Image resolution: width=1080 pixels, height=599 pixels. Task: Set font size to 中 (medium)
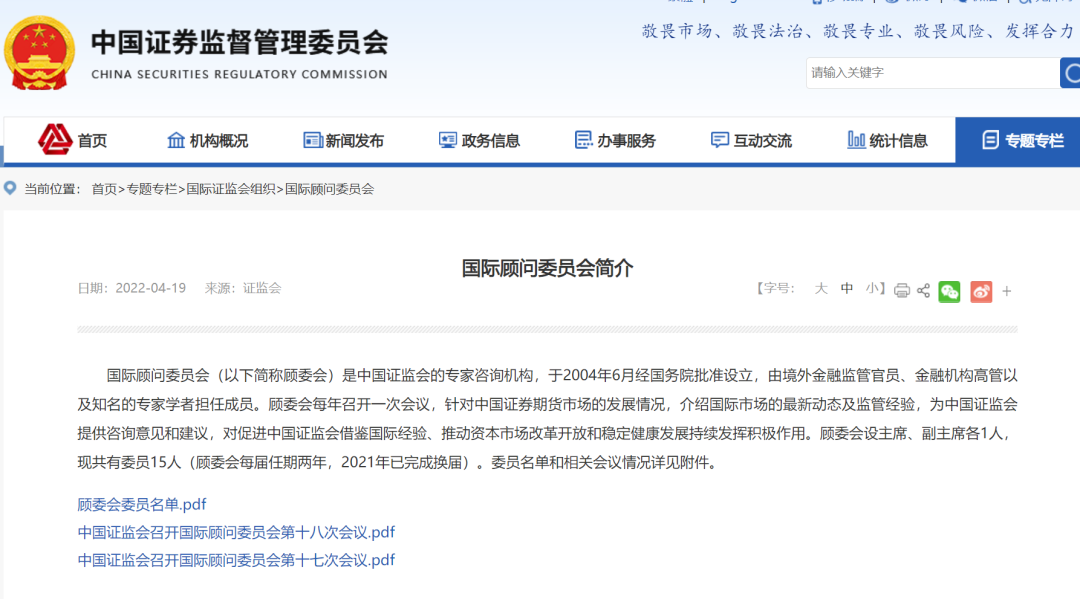(847, 288)
